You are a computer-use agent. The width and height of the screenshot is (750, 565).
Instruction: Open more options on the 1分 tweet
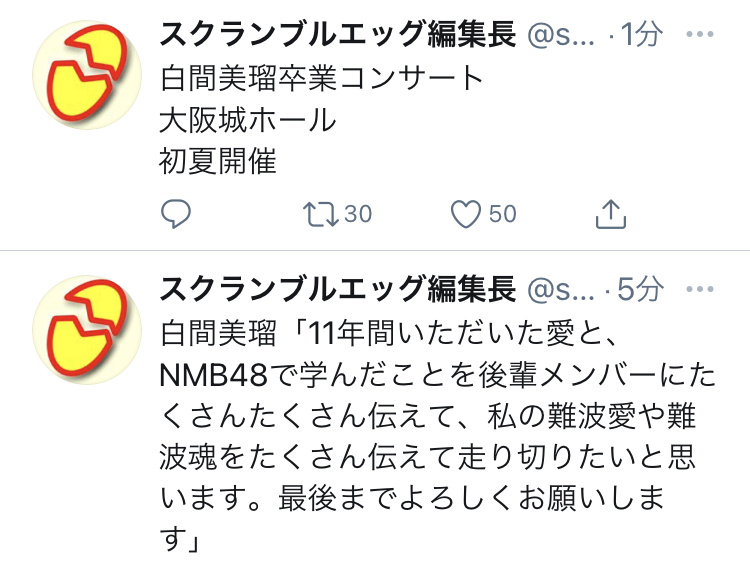pyautogui.click(x=700, y=34)
